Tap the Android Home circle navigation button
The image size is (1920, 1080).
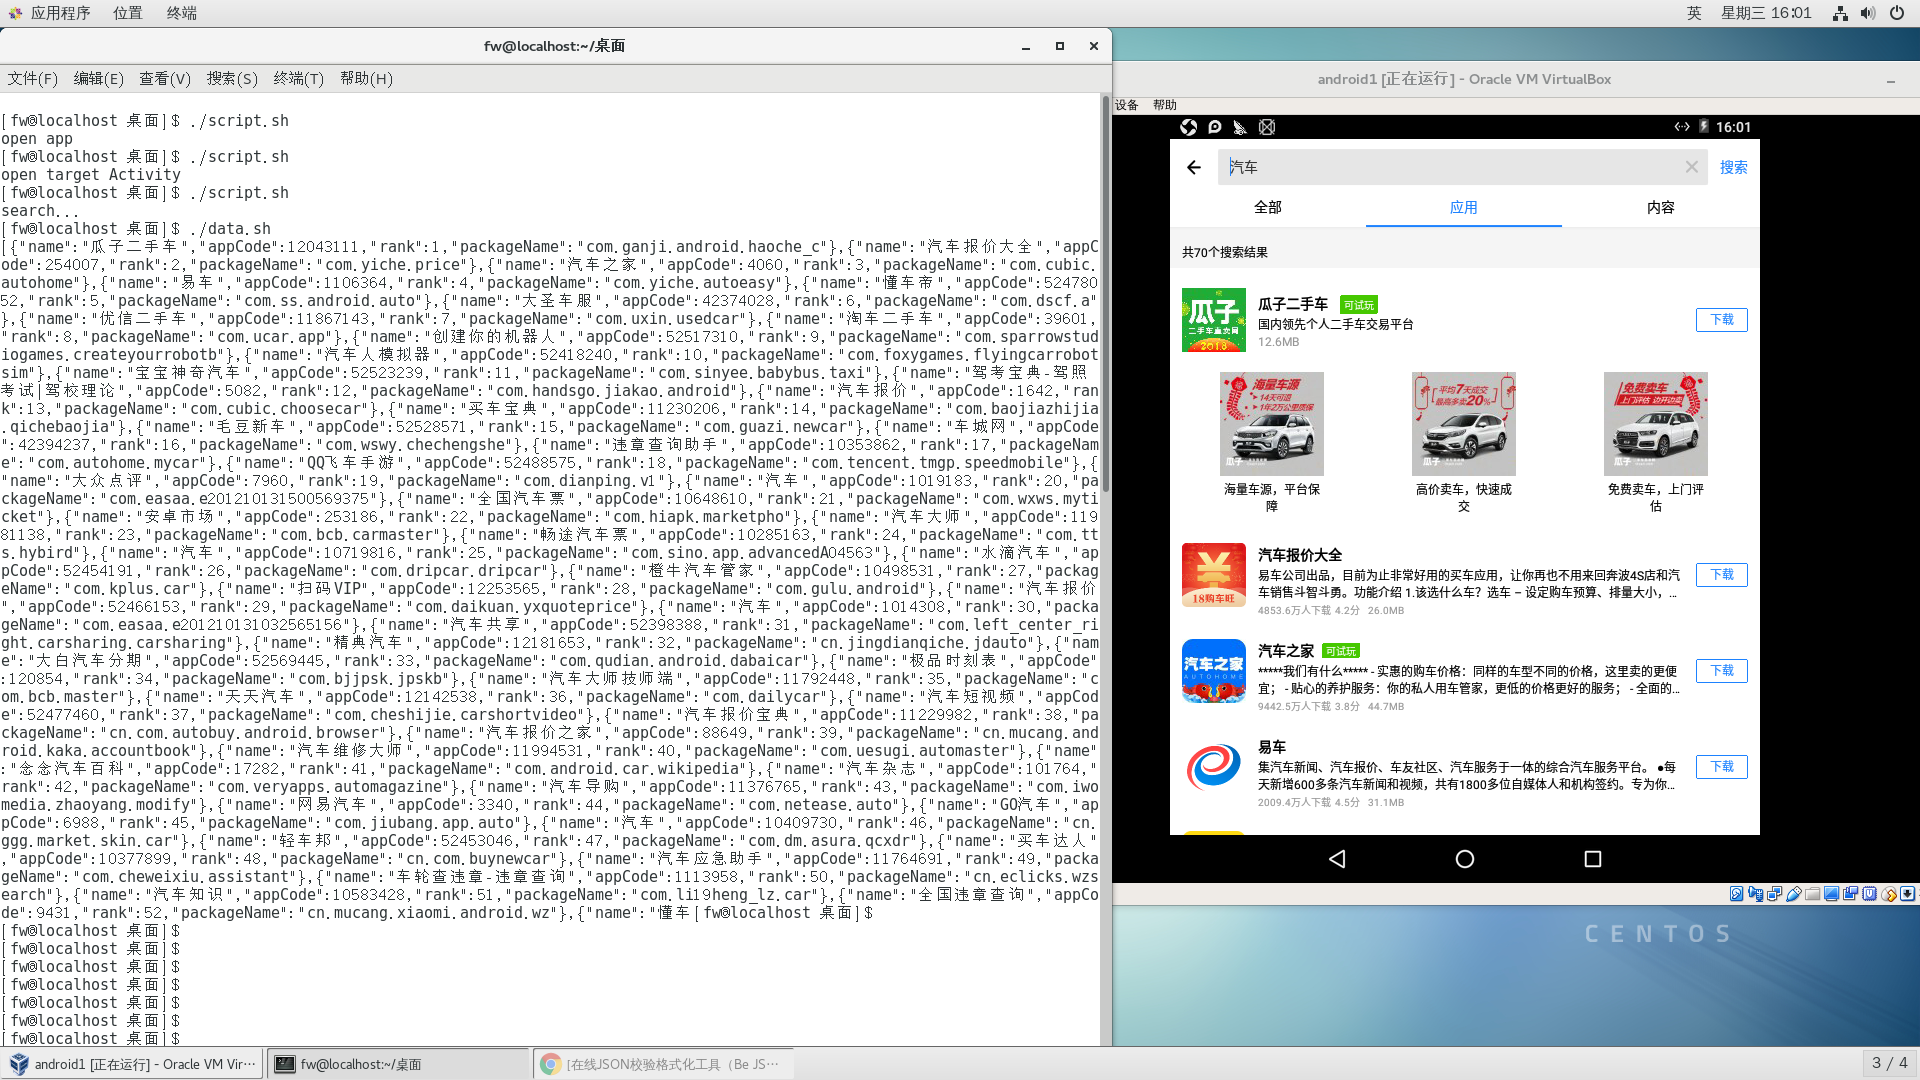pyautogui.click(x=1465, y=859)
